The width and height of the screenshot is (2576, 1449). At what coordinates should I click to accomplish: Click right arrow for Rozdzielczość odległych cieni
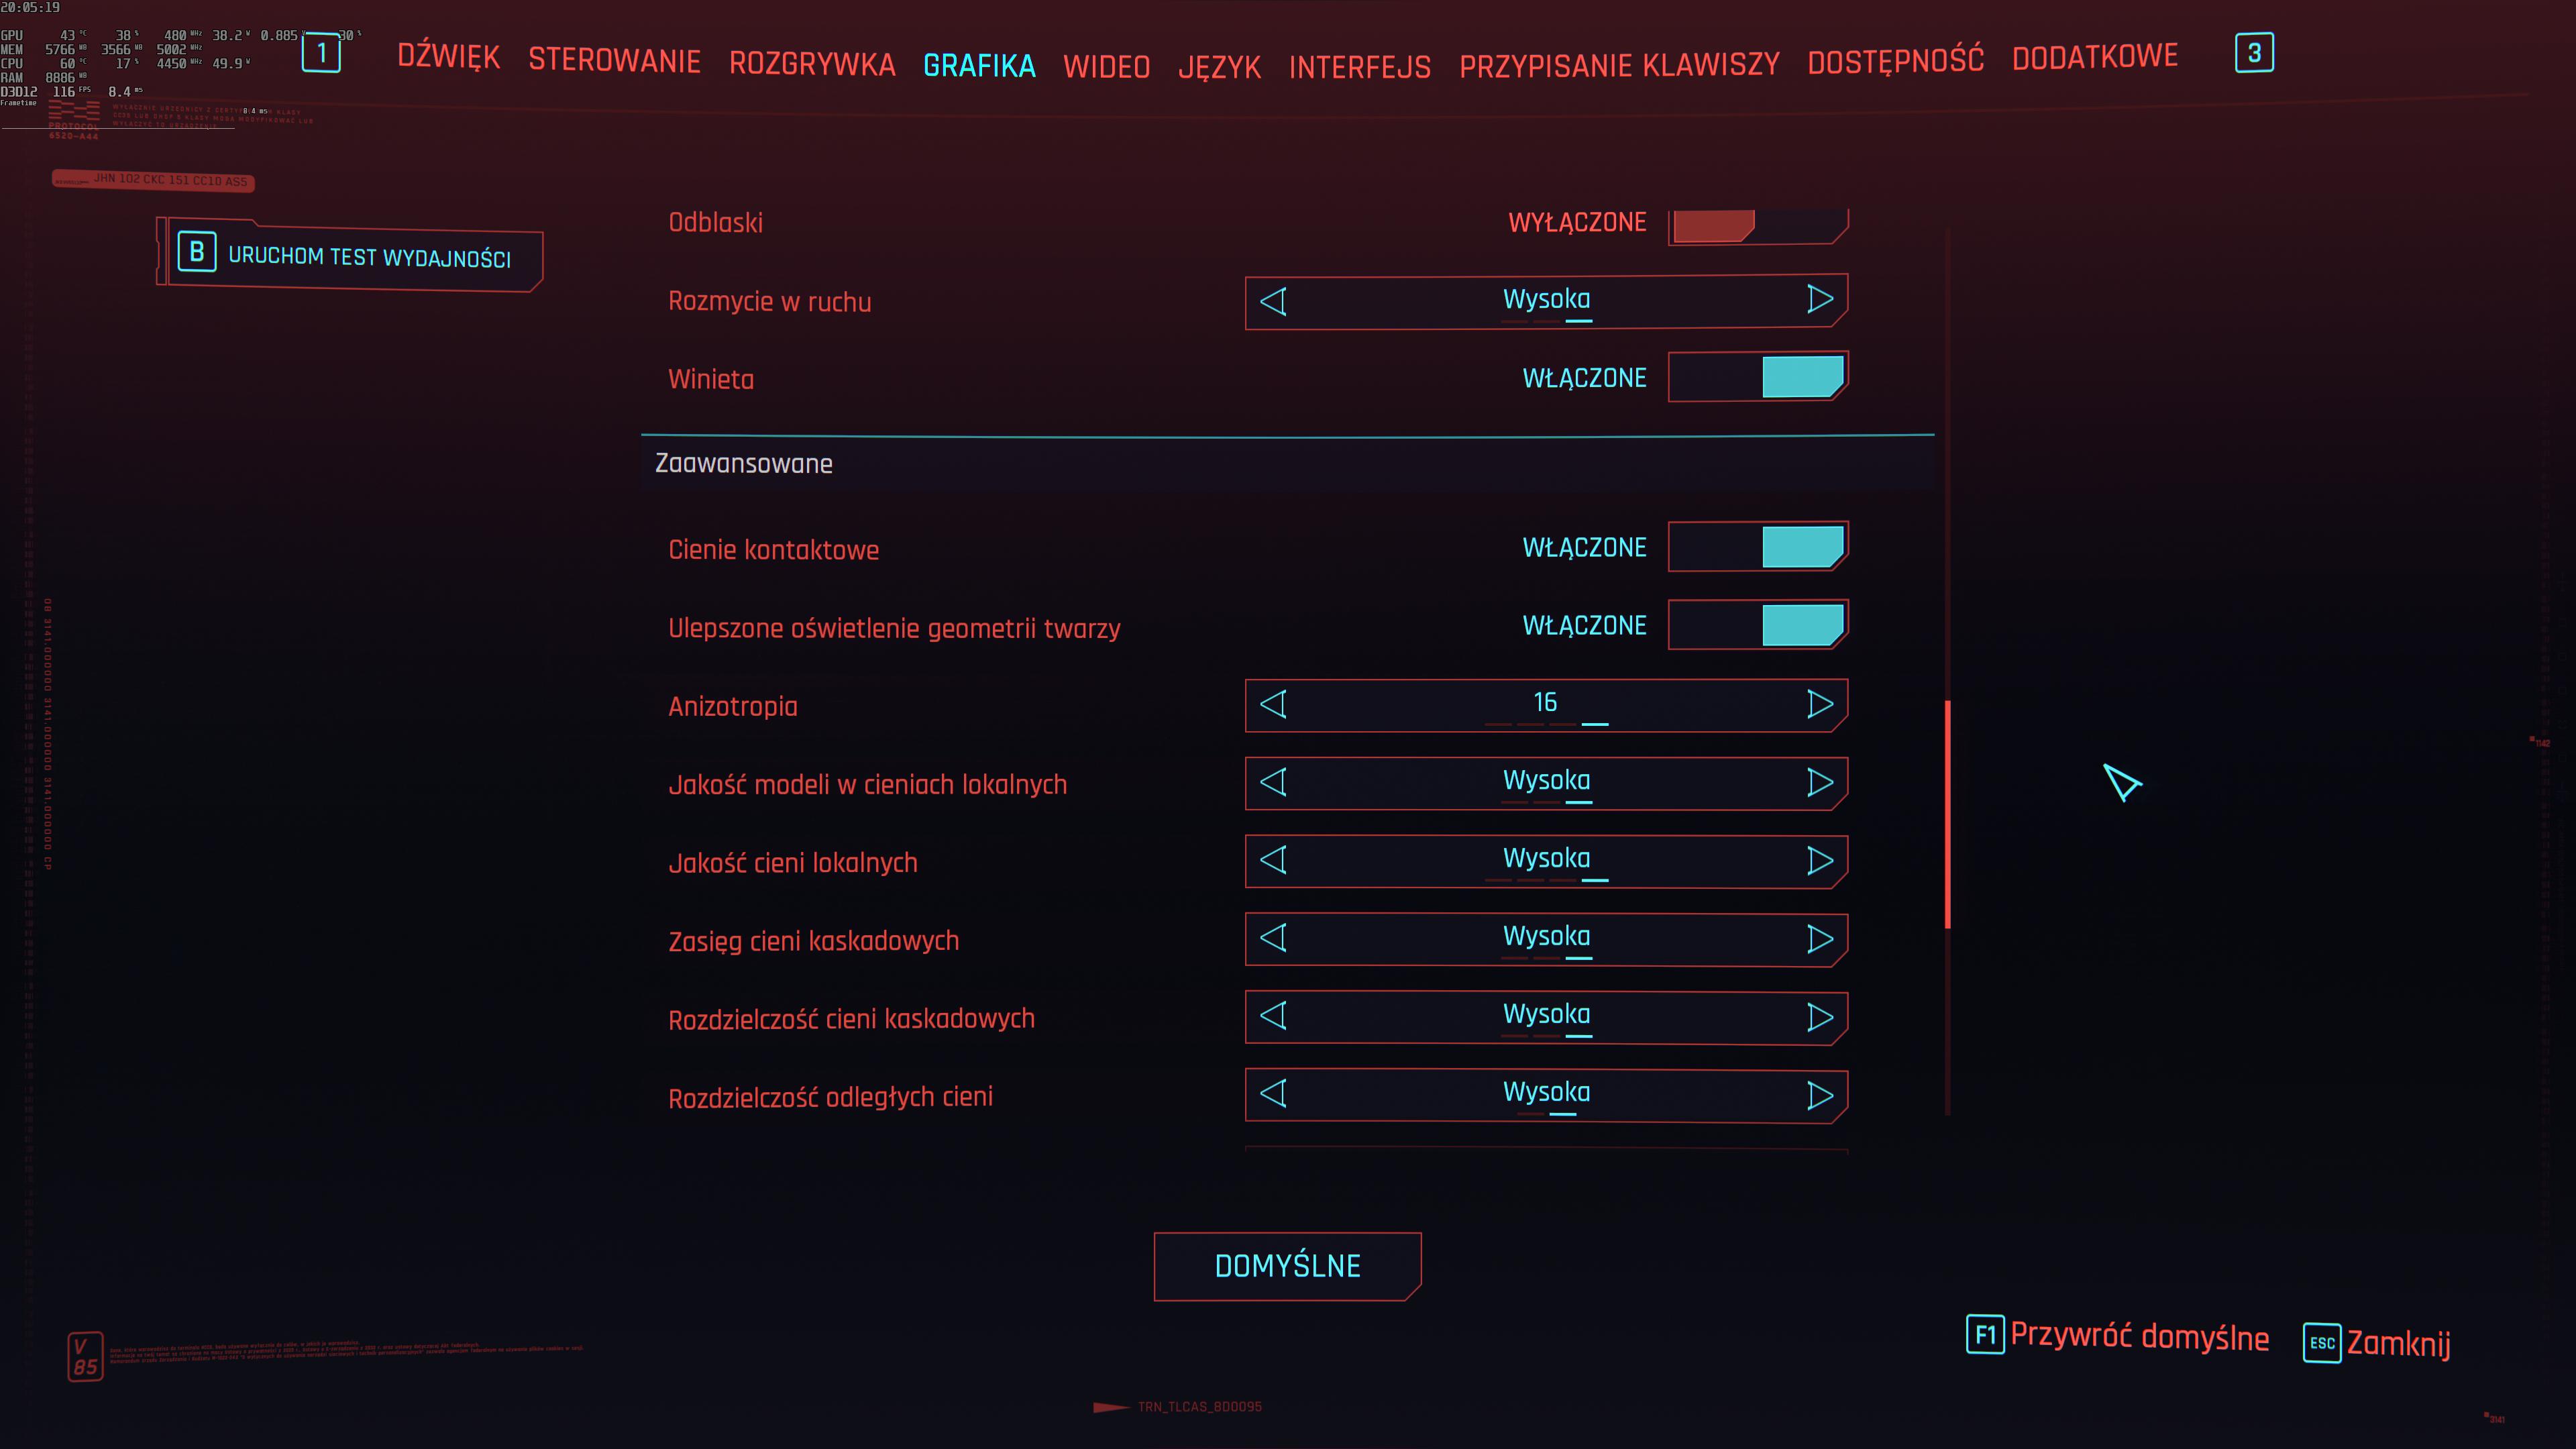pos(1820,1095)
